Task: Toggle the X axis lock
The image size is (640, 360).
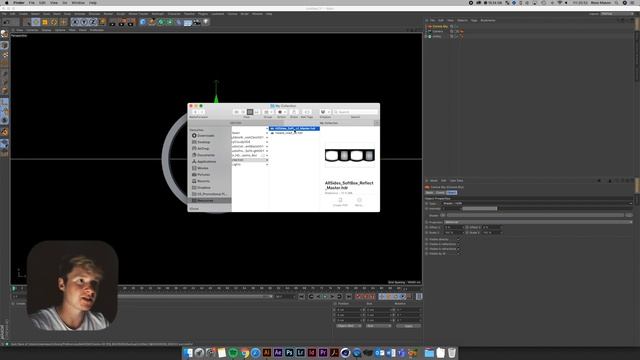Action: [75, 22]
